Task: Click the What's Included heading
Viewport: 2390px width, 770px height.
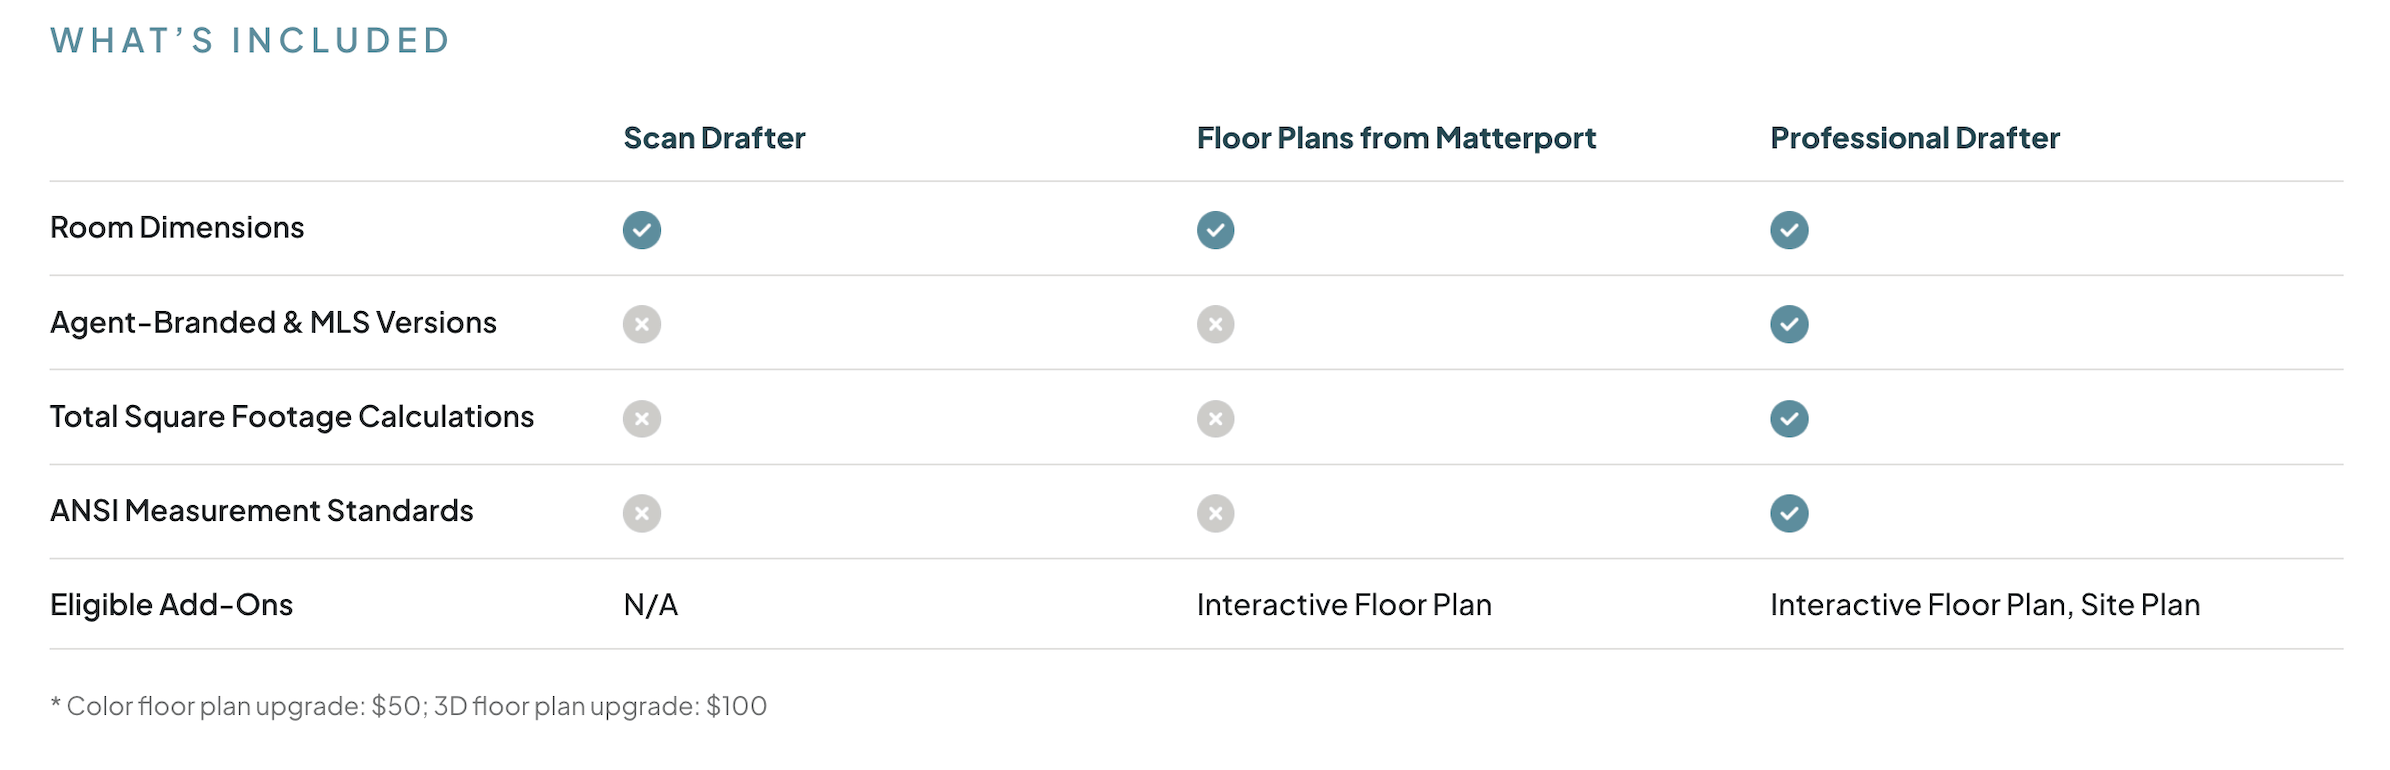Action: coord(250,41)
